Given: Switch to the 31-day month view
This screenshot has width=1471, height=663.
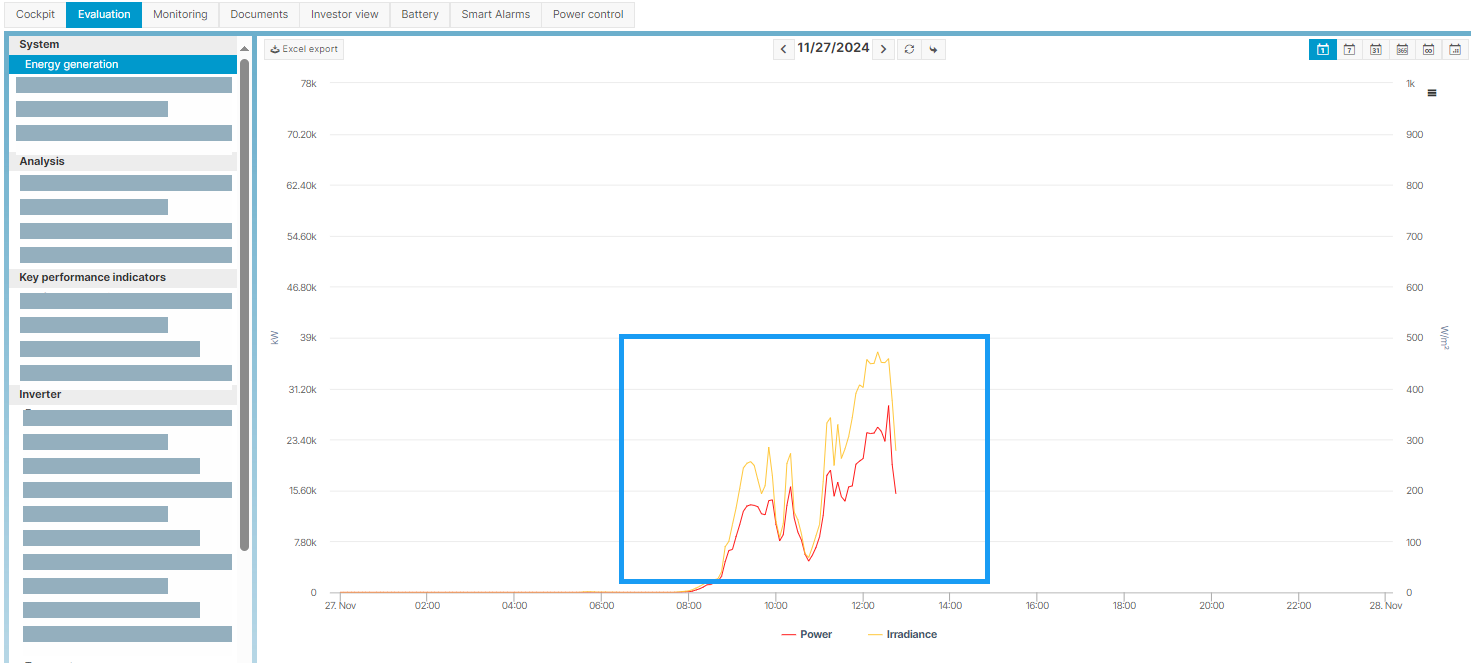Looking at the screenshot, I should [1376, 49].
